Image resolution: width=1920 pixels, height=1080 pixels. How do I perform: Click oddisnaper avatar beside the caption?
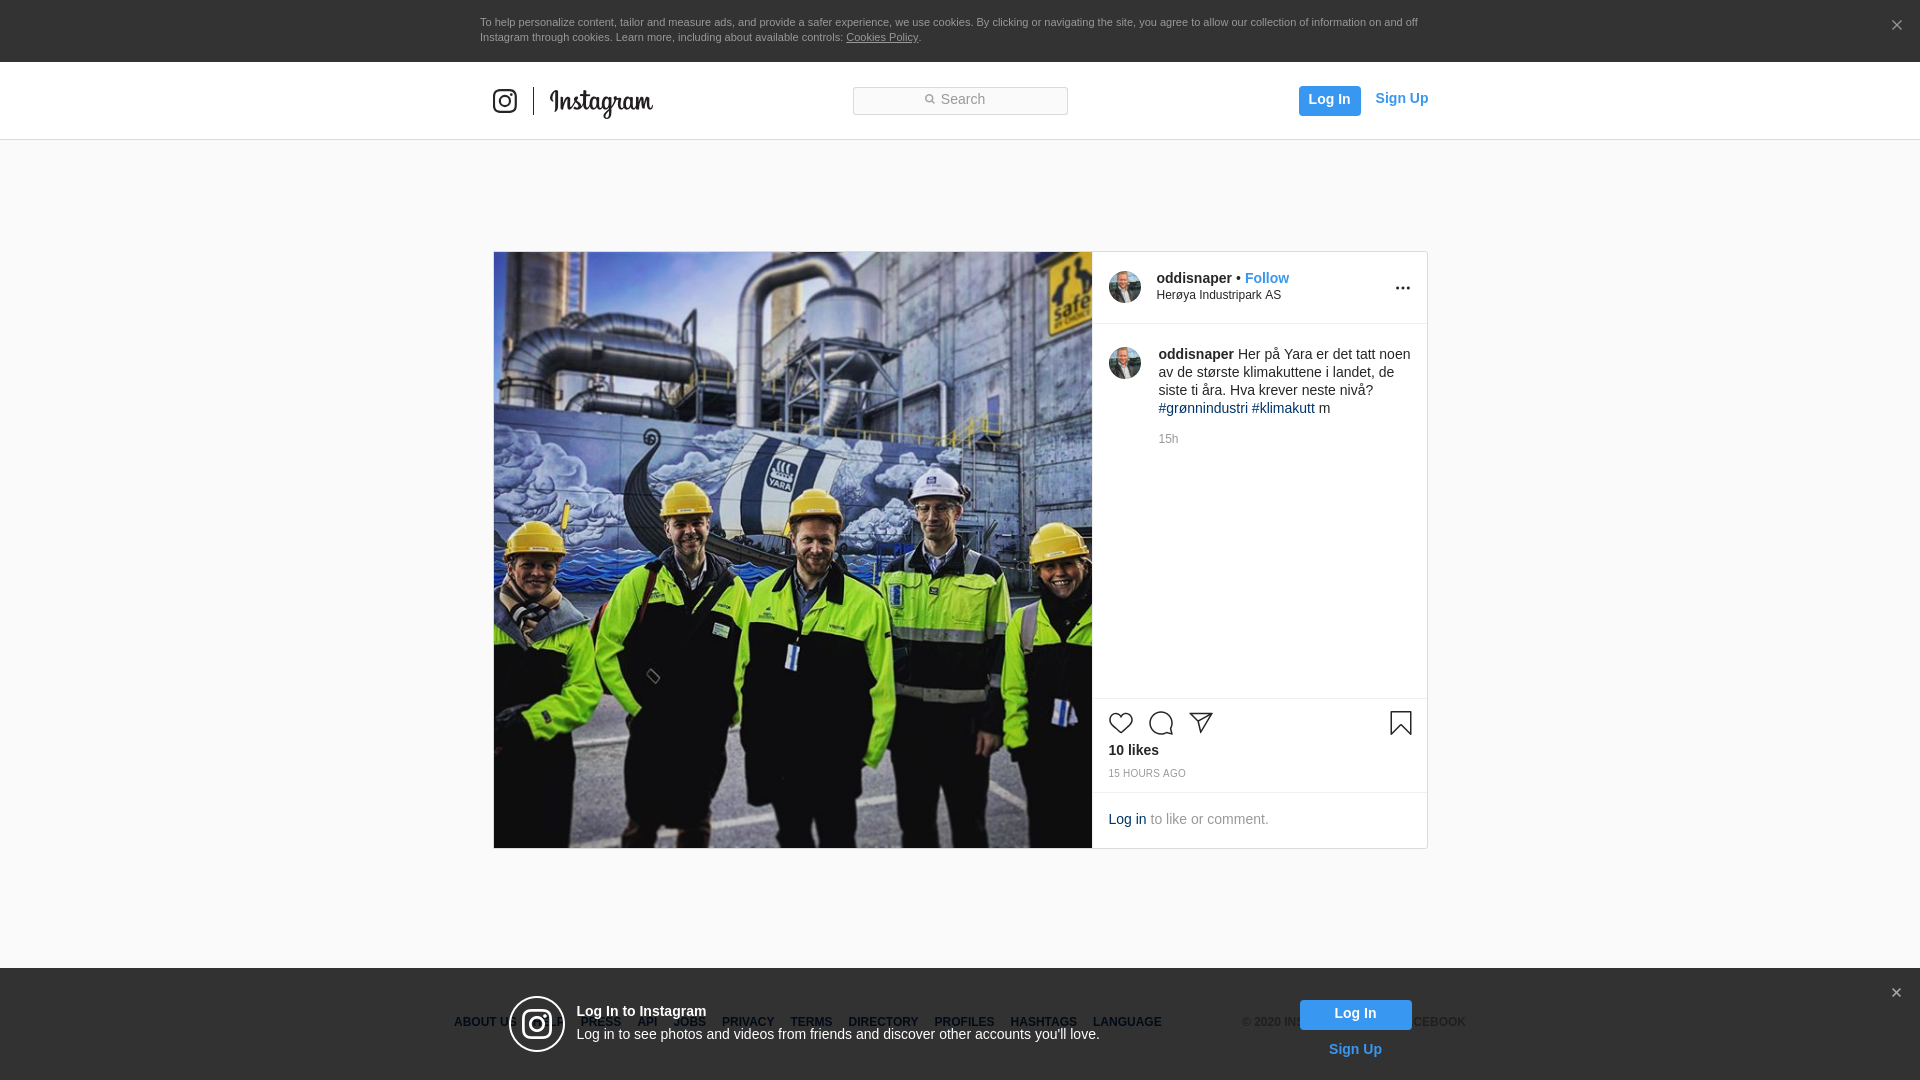click(x=1124, y=363)
